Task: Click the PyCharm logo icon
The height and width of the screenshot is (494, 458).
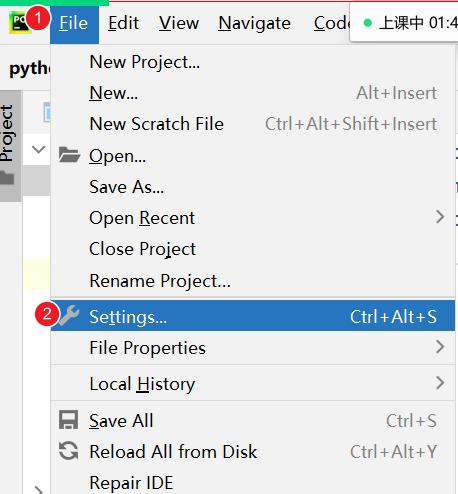Action: (x=19, y=23)
